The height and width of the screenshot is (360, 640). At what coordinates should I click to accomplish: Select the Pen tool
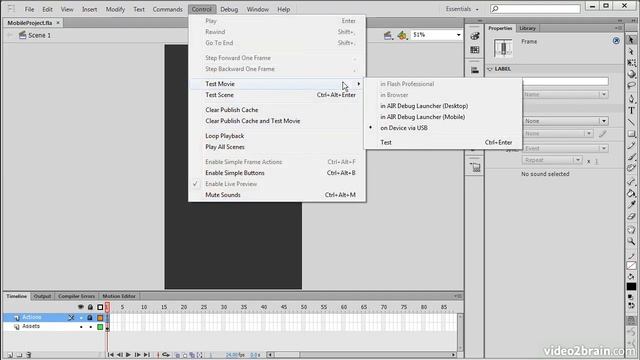631,99
